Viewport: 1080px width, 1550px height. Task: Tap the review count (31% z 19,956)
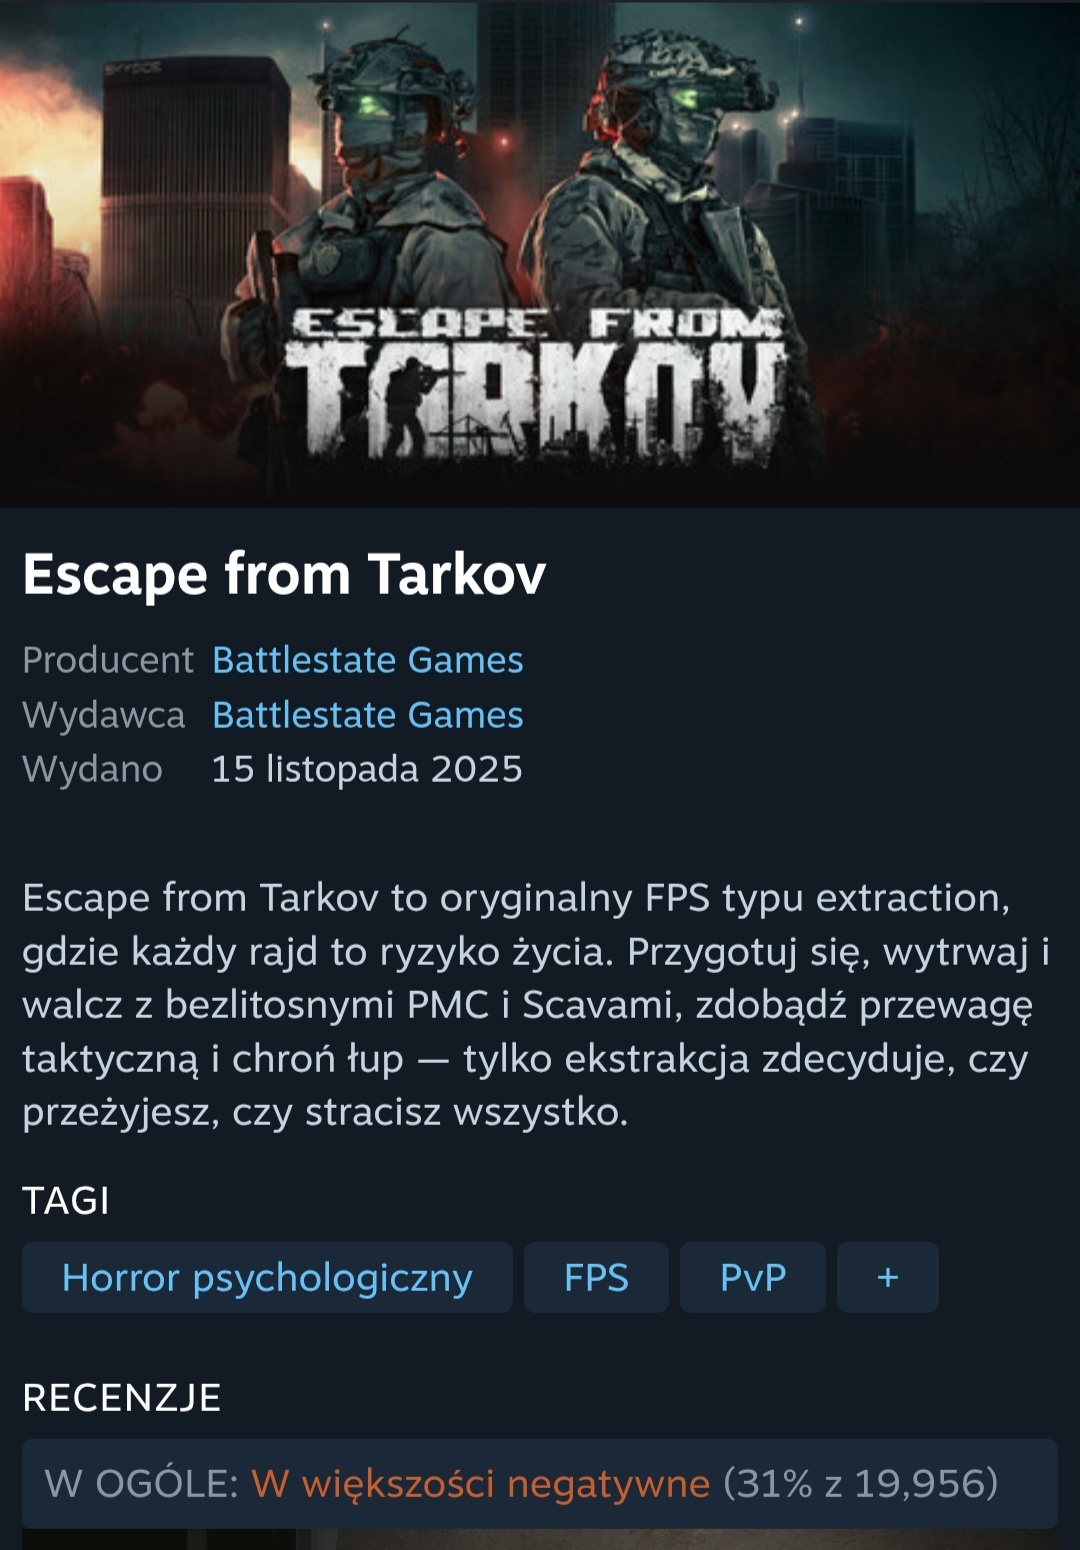860,1483
